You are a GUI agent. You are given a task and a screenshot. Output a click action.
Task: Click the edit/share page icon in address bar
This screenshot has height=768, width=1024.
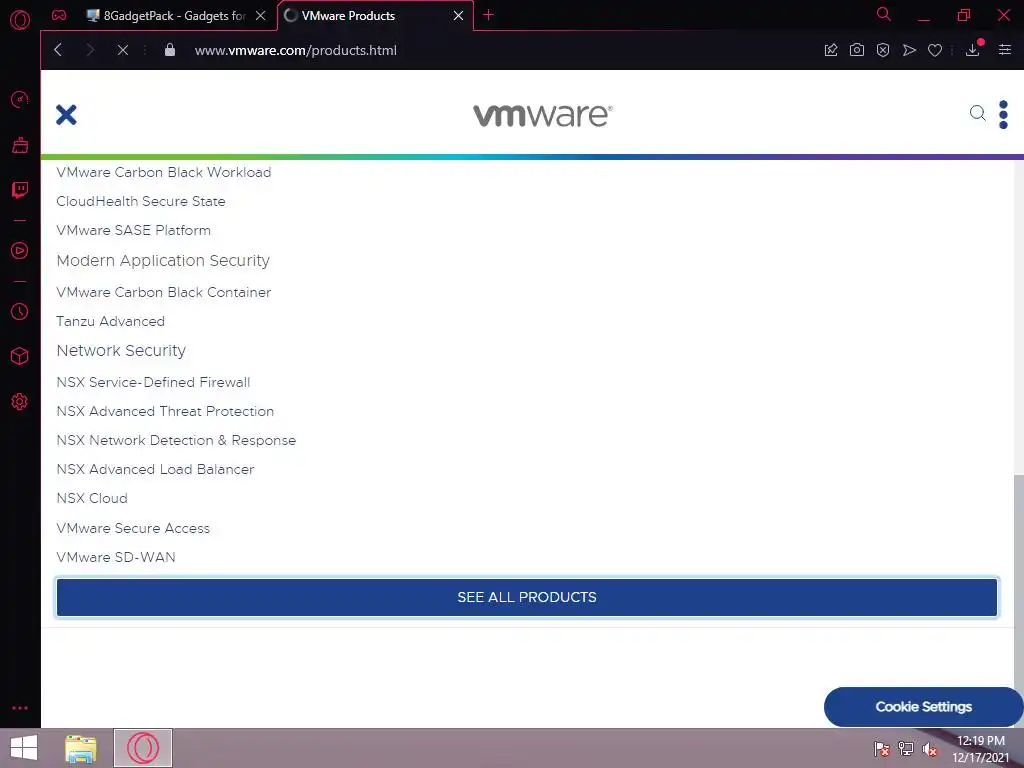pyautogui.click(x=831, y=50)
